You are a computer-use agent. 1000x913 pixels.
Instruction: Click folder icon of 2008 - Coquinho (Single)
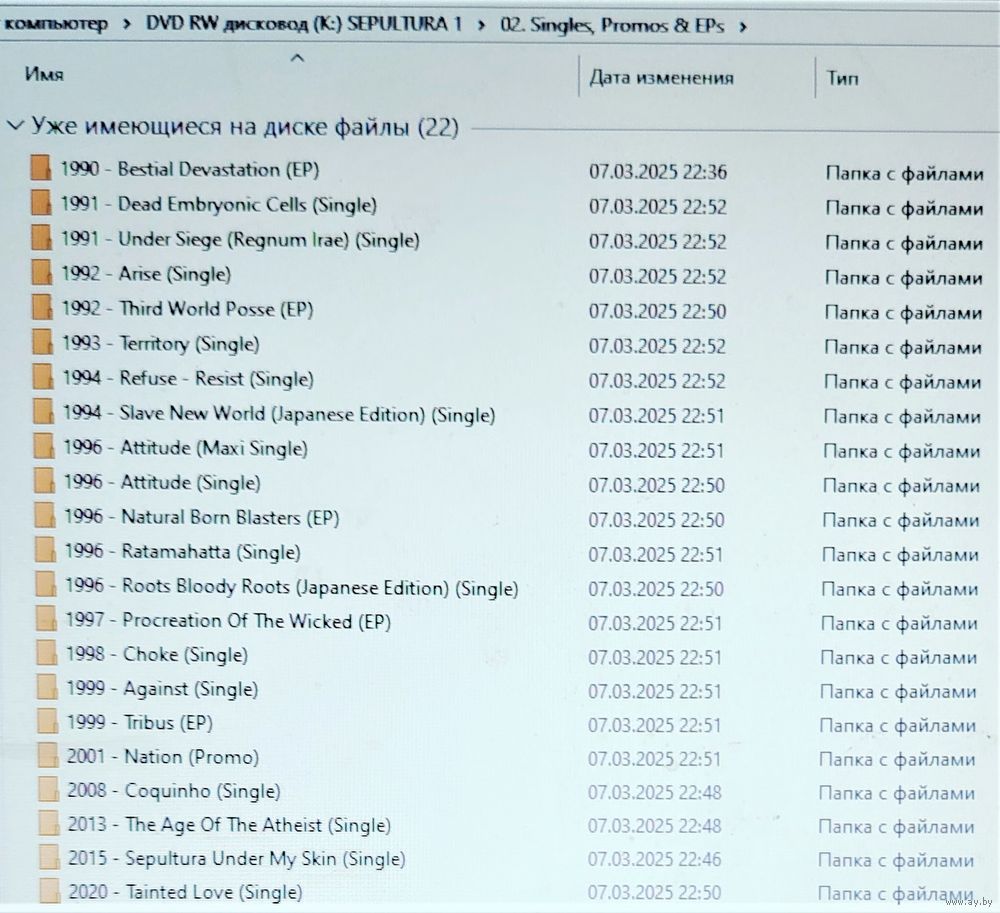pos(48,790)
